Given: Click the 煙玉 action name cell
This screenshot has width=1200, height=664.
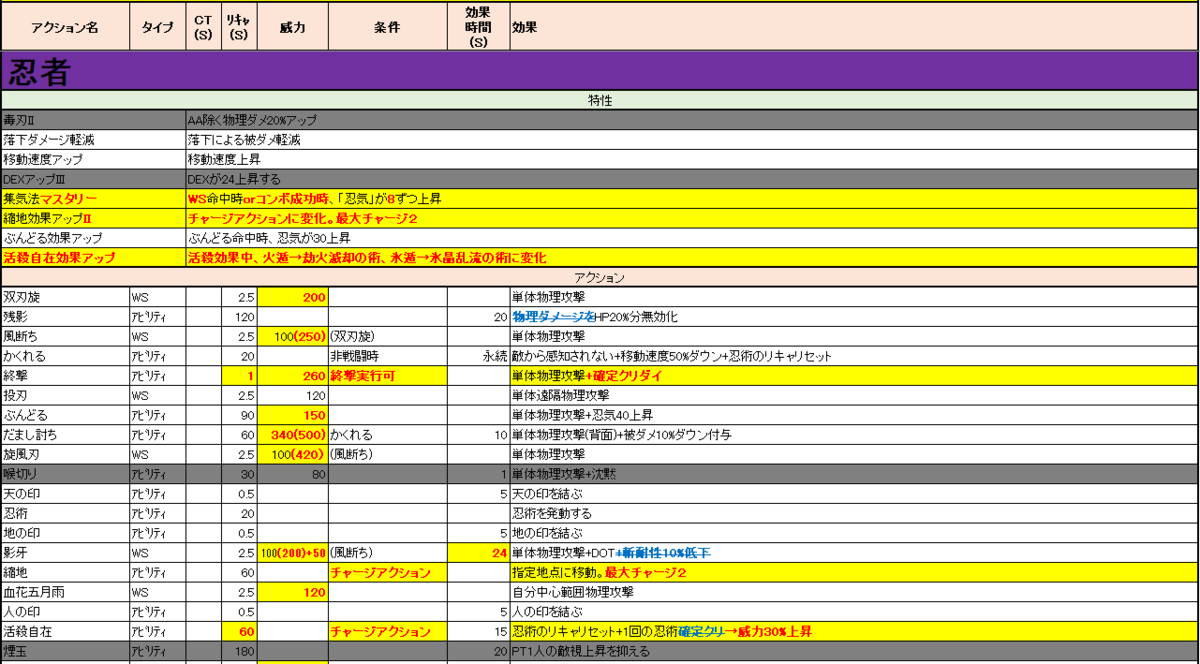Looking at the screenshot, I should [x=65, y=651].
